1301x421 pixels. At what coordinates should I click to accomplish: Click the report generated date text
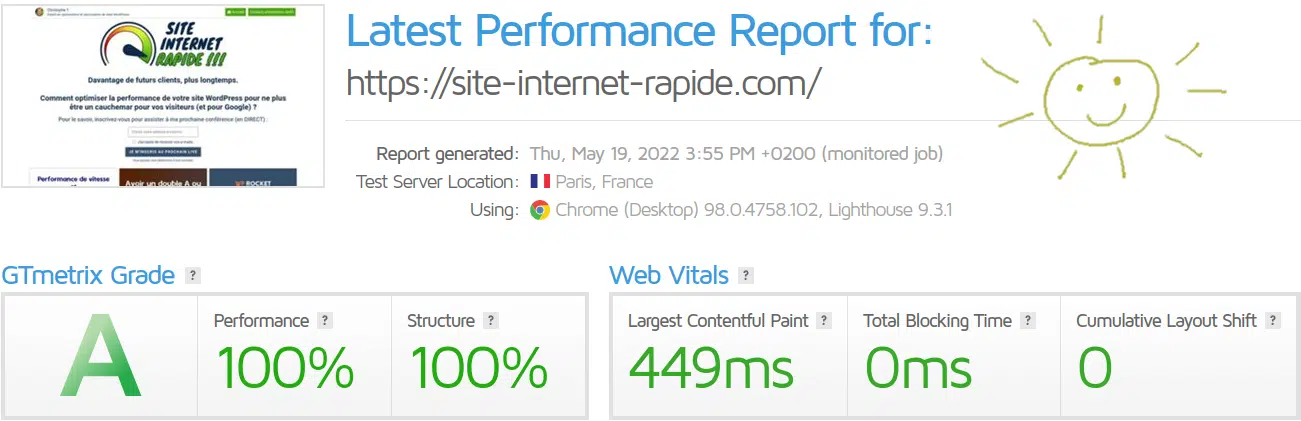tap(736, 154)
